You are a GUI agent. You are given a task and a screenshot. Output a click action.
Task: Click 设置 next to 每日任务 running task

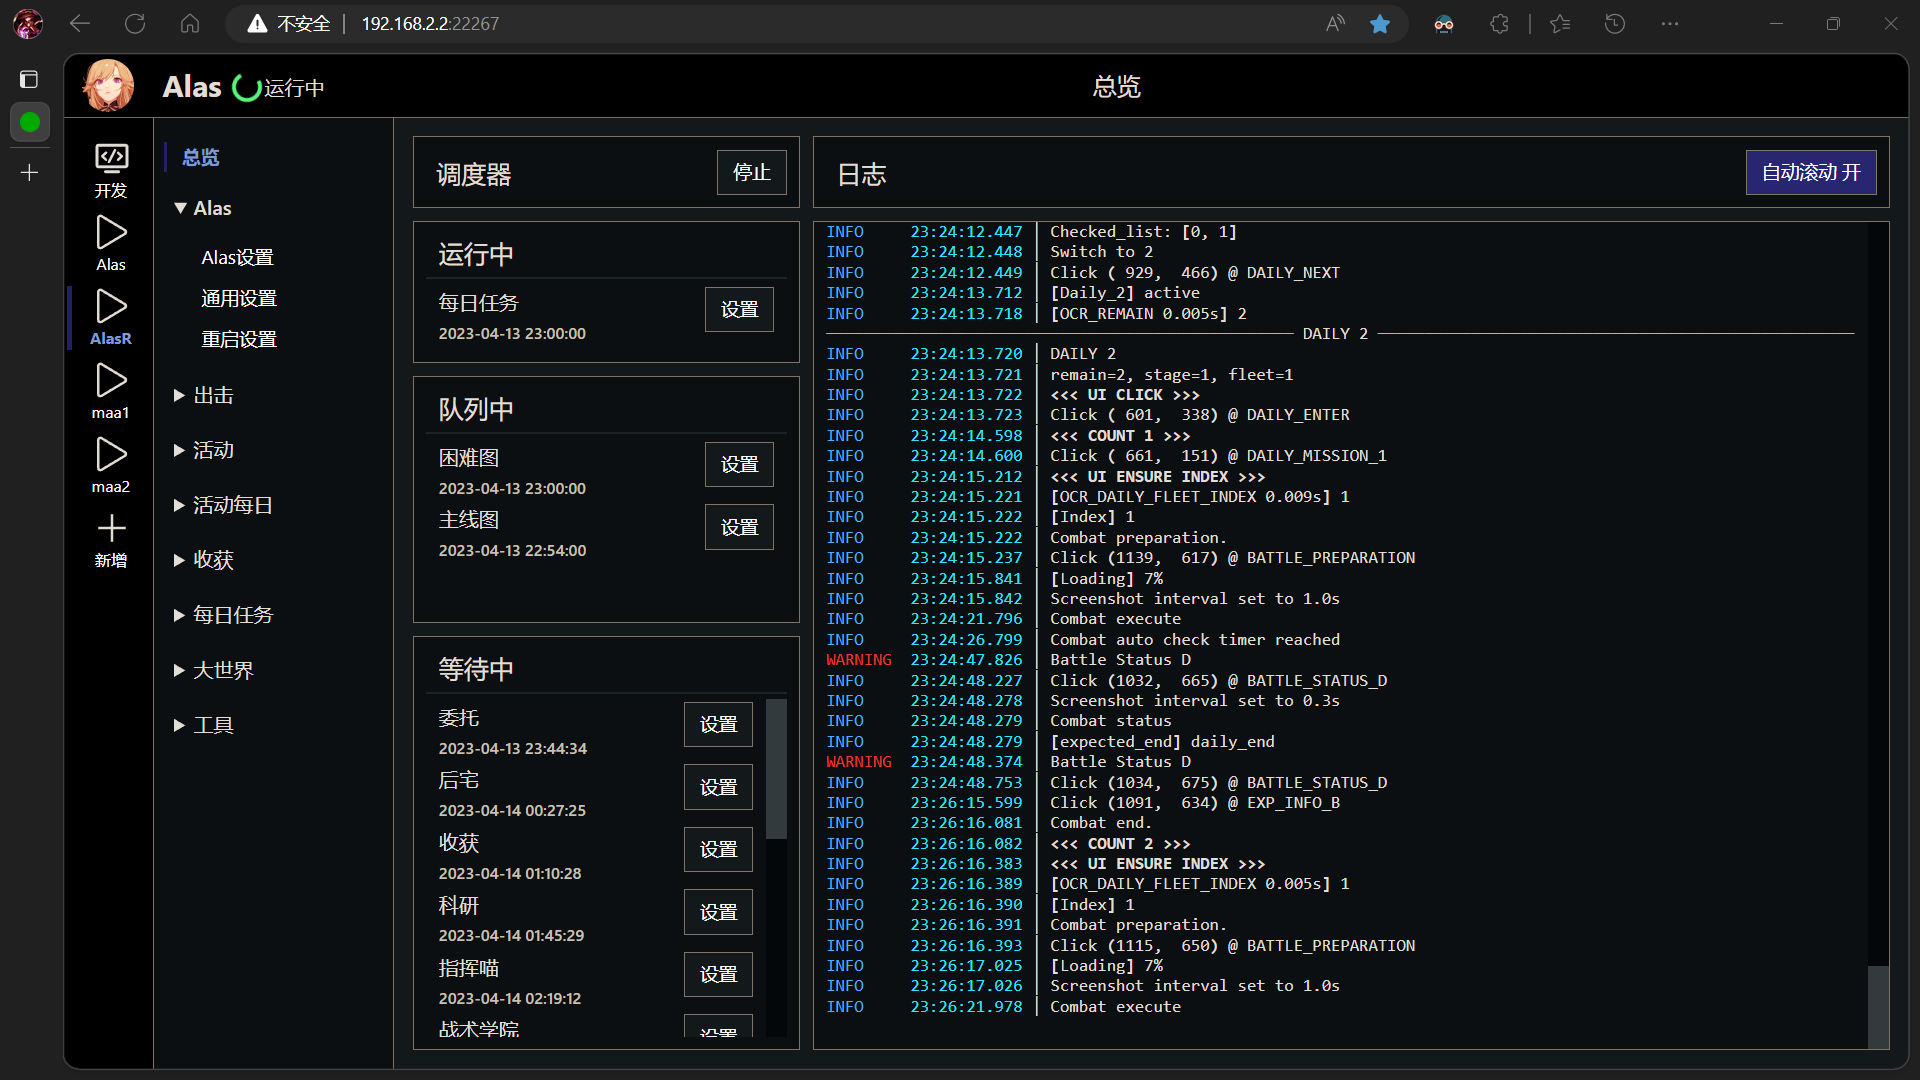tap(739, 309)
